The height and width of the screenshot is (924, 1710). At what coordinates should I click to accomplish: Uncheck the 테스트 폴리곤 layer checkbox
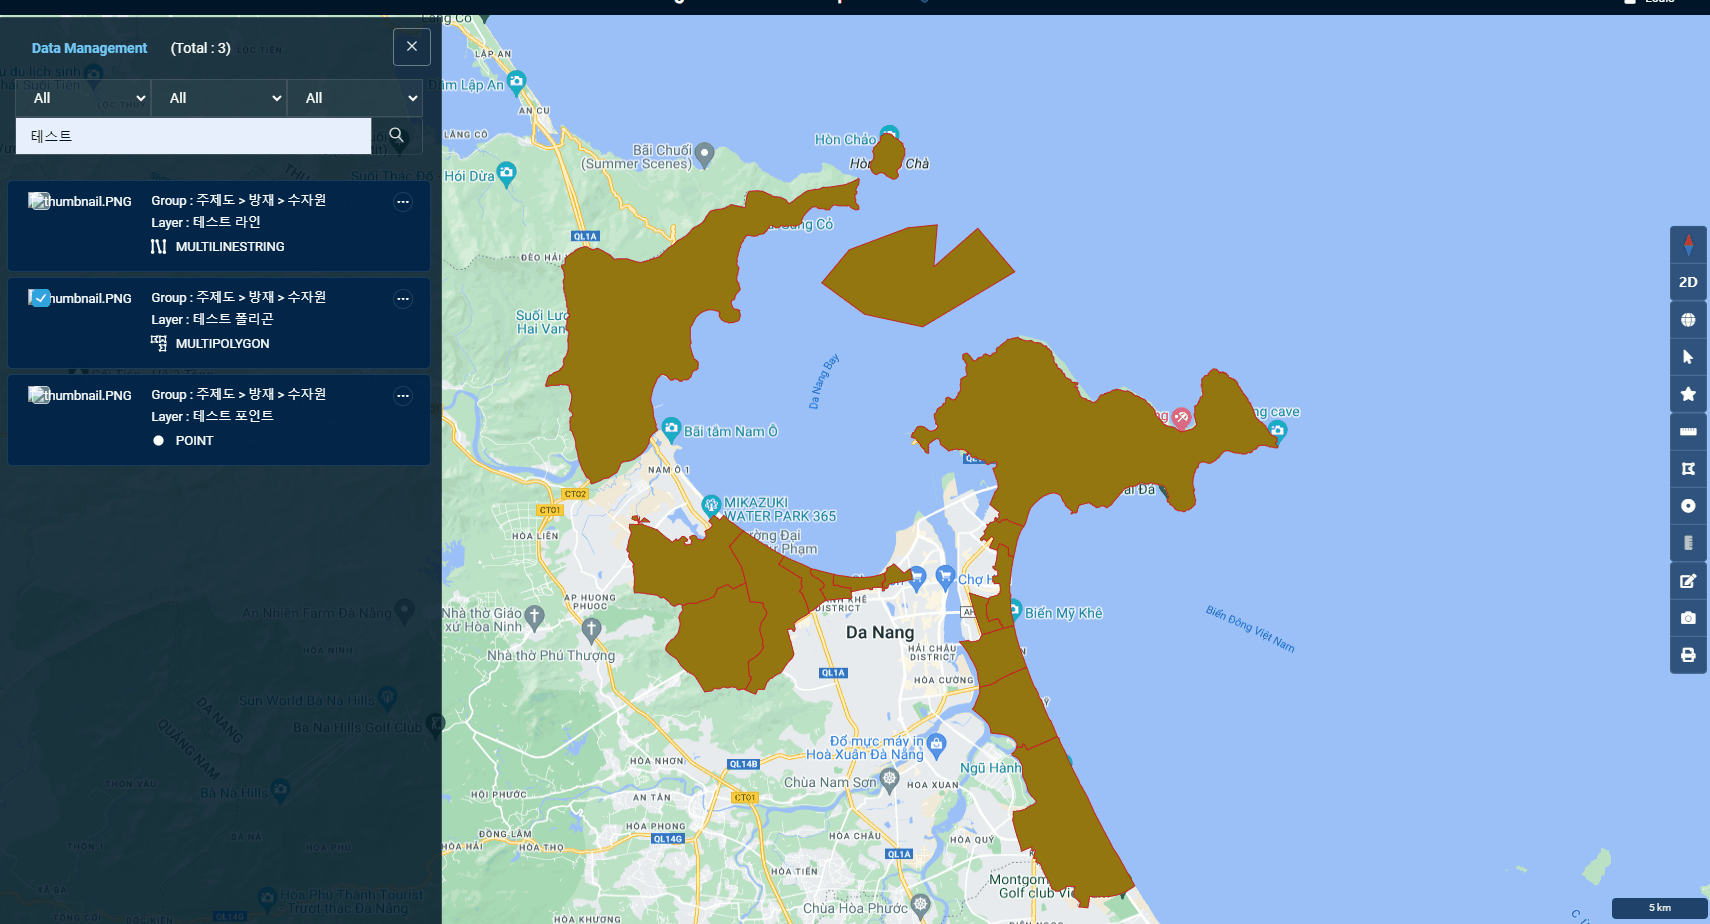pyautogui.click(x=39, y=298)
